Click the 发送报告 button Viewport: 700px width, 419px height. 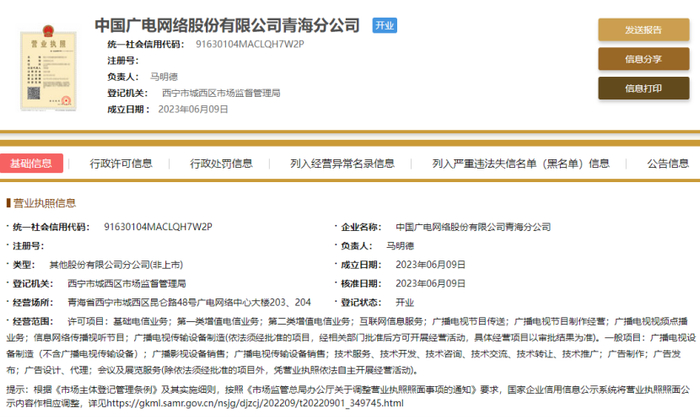[x=643, y=30]
